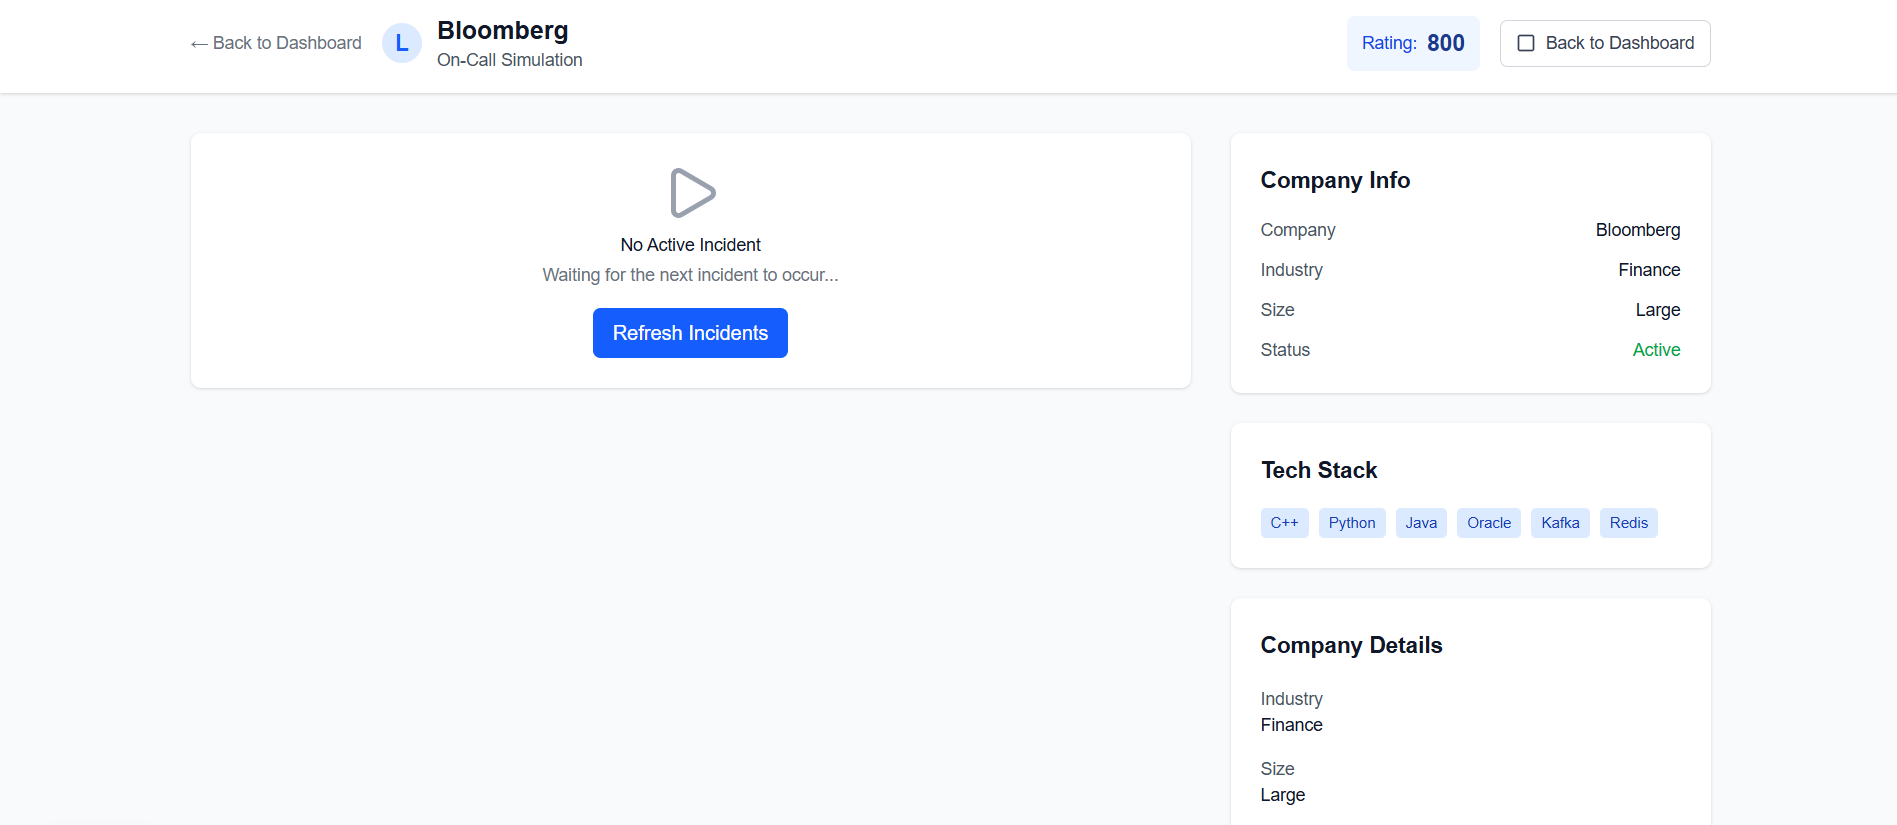The width and height of the screenshot is (1897, 825).
Task: Click the Refresh Incidents button
Action: 690,333
